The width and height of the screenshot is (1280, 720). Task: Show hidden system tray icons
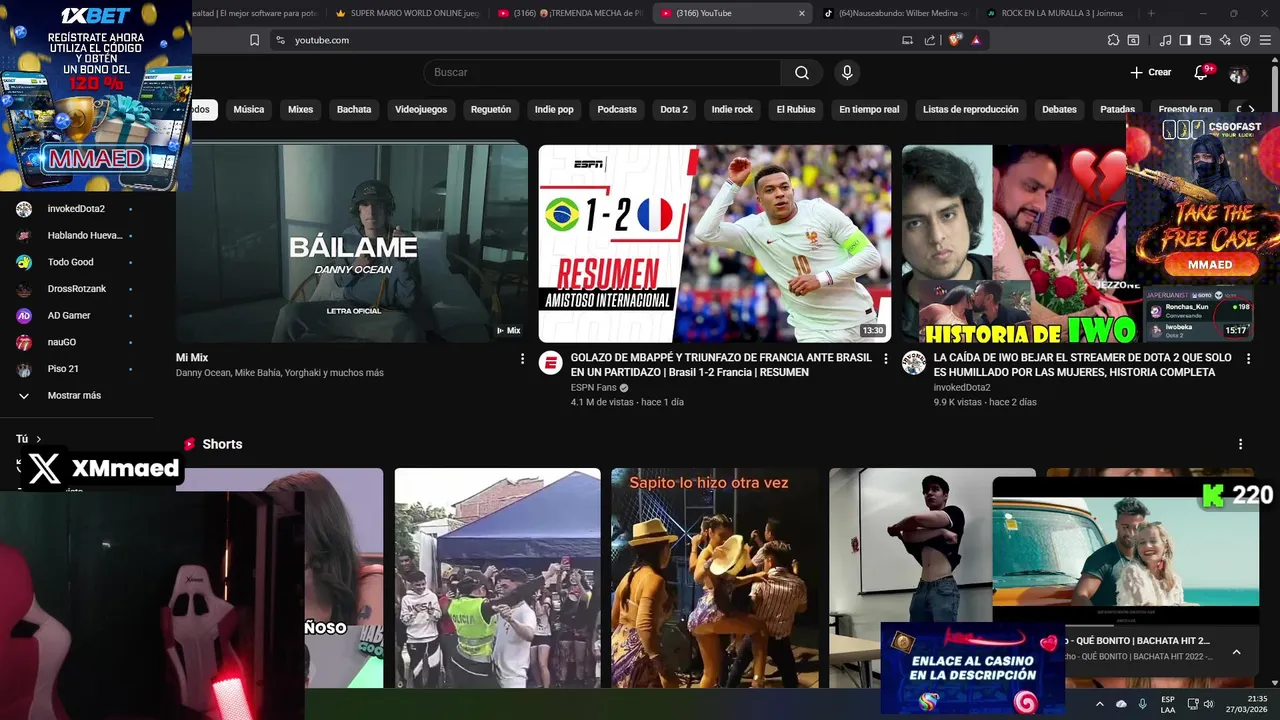coord(1099,704)
